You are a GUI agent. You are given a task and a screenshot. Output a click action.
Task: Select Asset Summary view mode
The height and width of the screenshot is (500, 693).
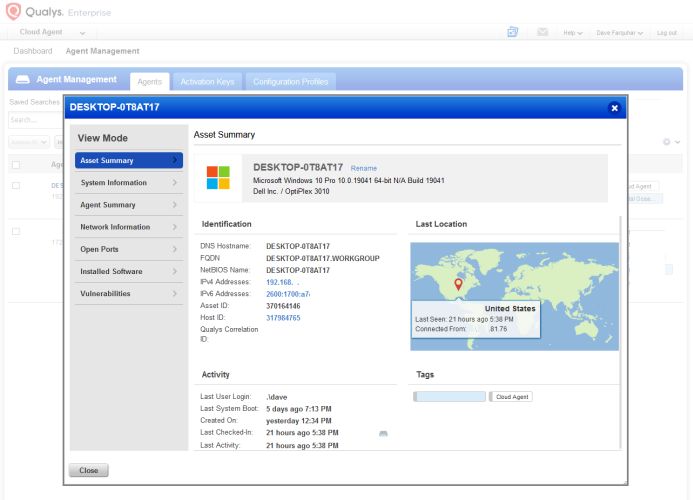[129, 160]
